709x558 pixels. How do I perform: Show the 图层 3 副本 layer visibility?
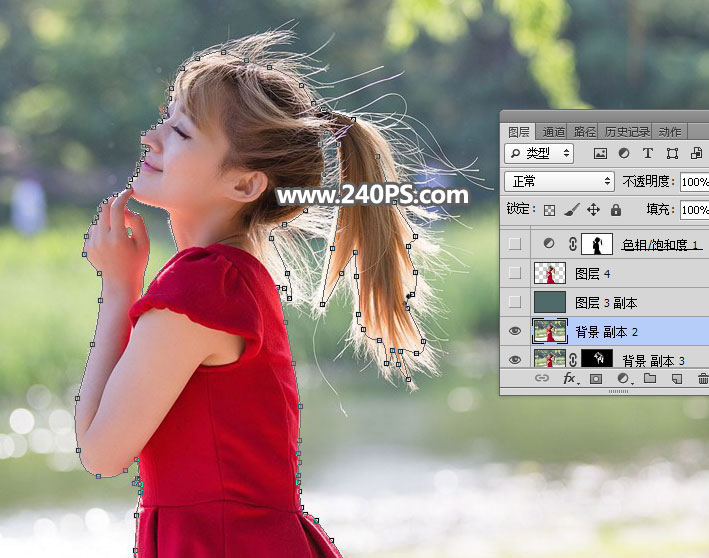[515, 302]
